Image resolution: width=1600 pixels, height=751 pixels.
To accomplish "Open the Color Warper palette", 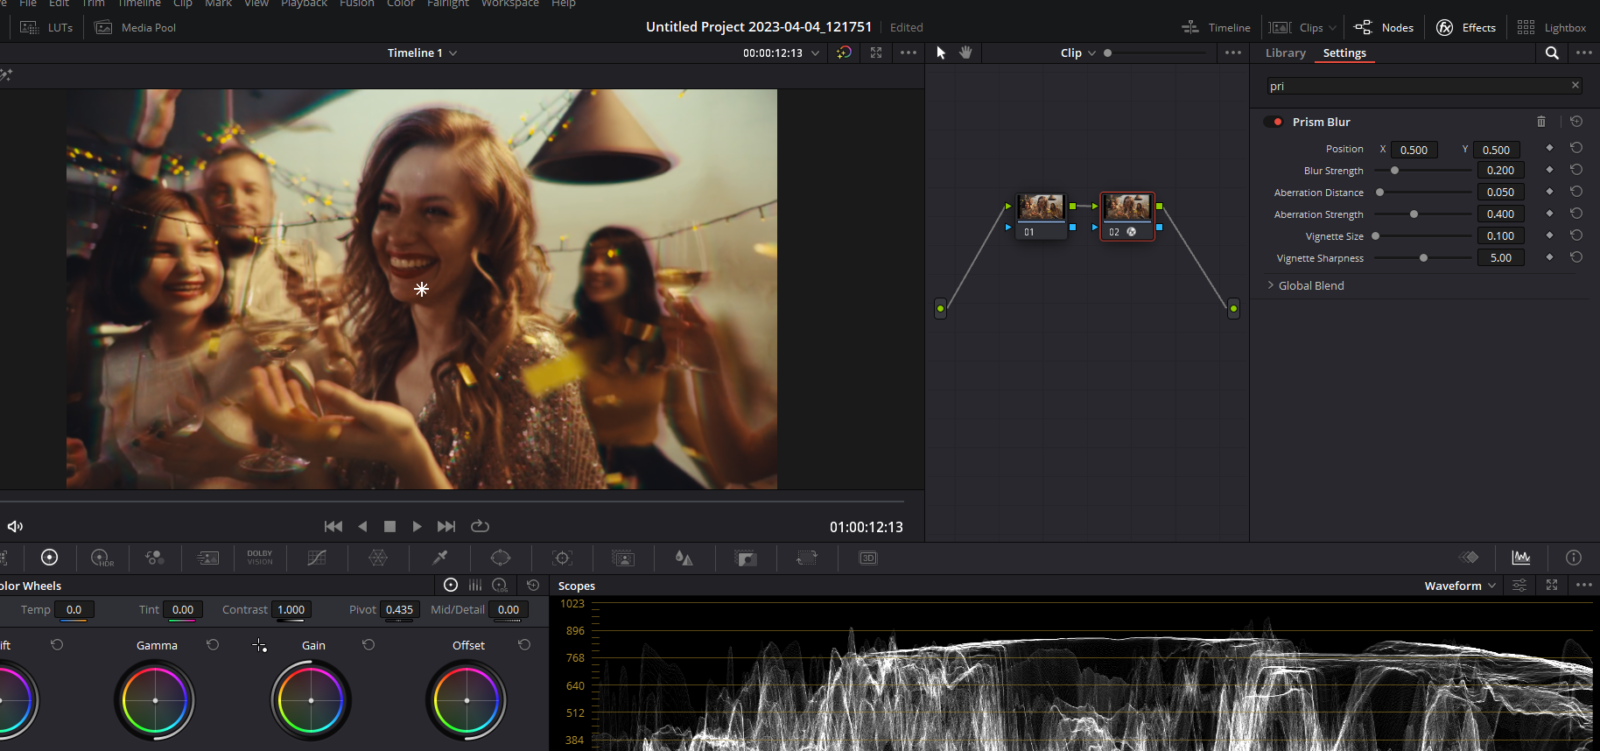I will (x=378, y=558).
